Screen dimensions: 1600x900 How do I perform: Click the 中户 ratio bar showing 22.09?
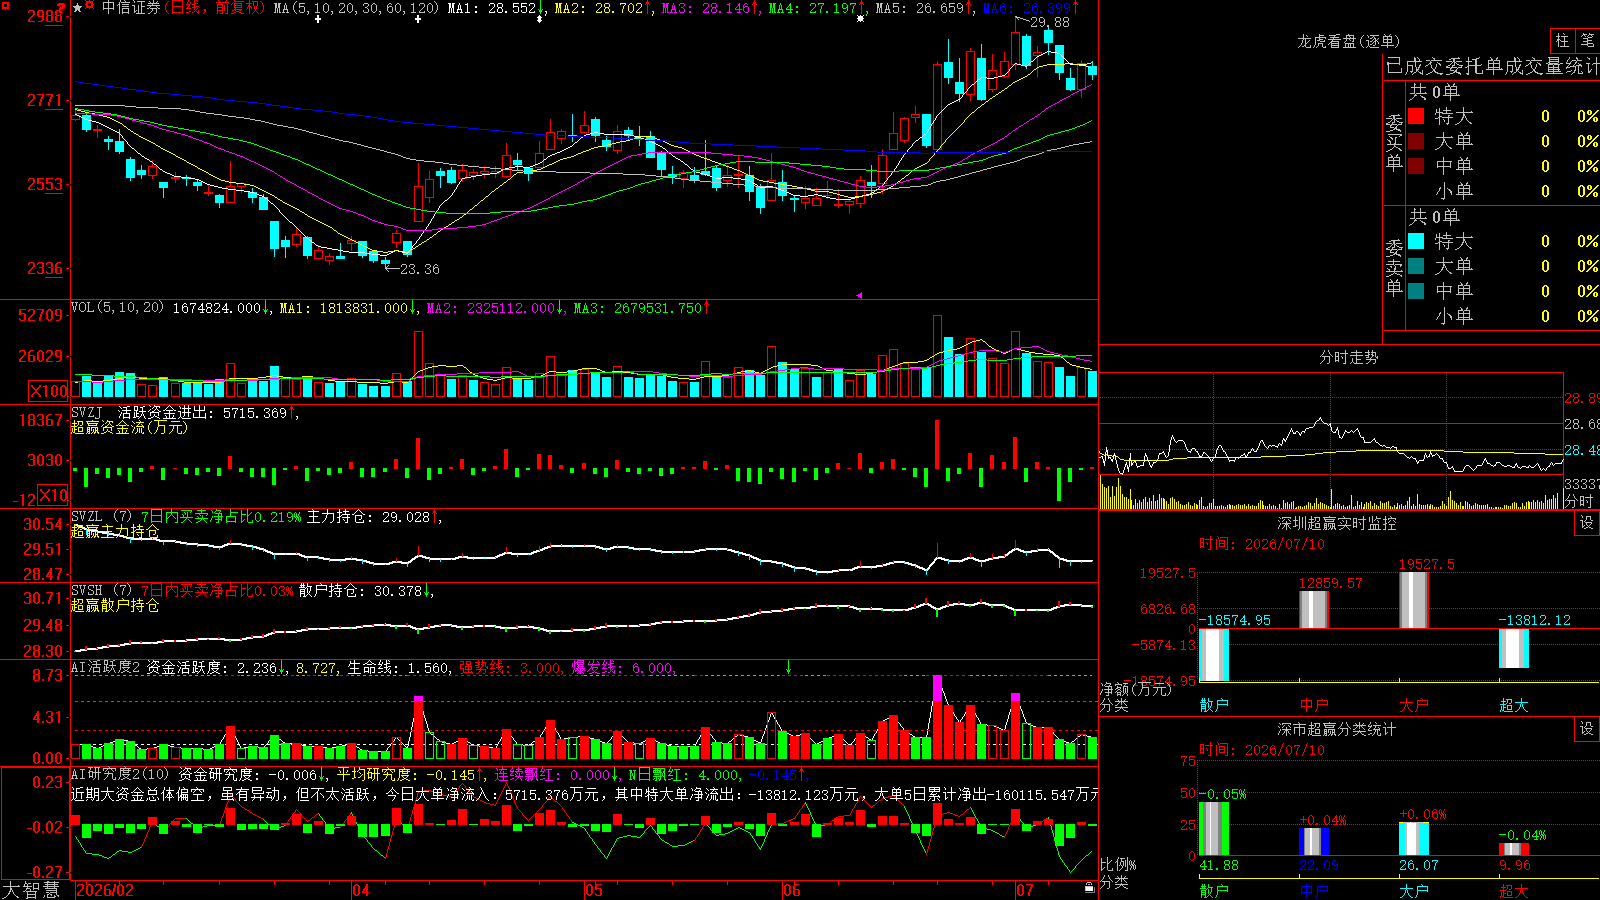point(1314,841)
